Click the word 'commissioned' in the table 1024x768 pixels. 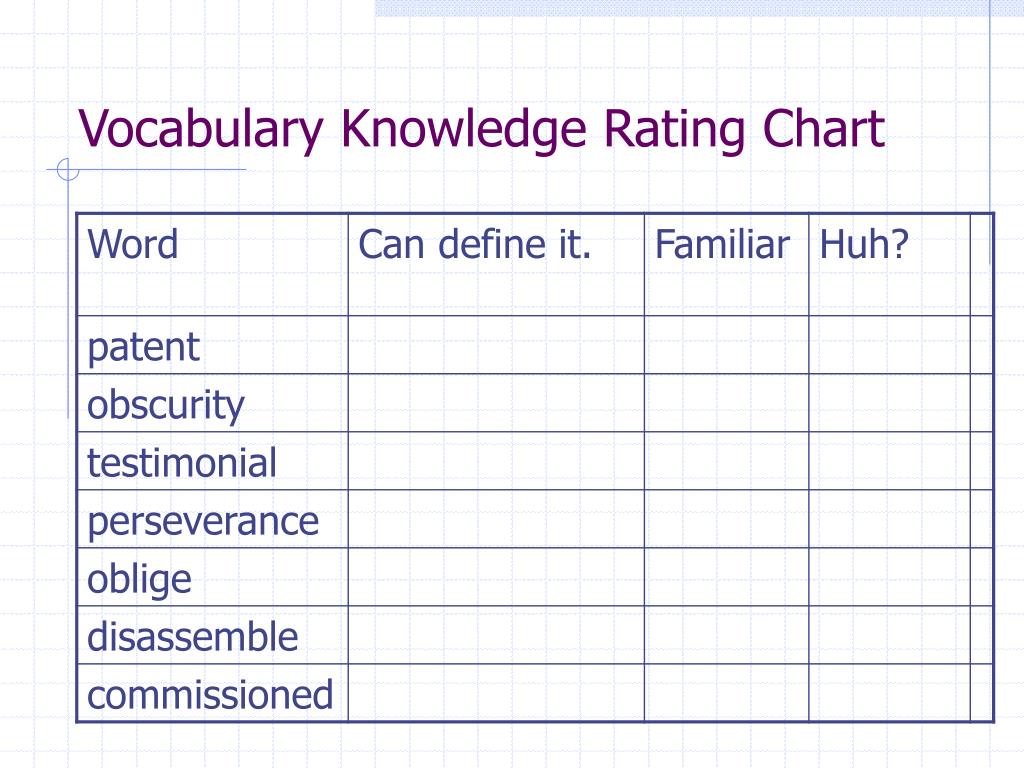[210, 694]
